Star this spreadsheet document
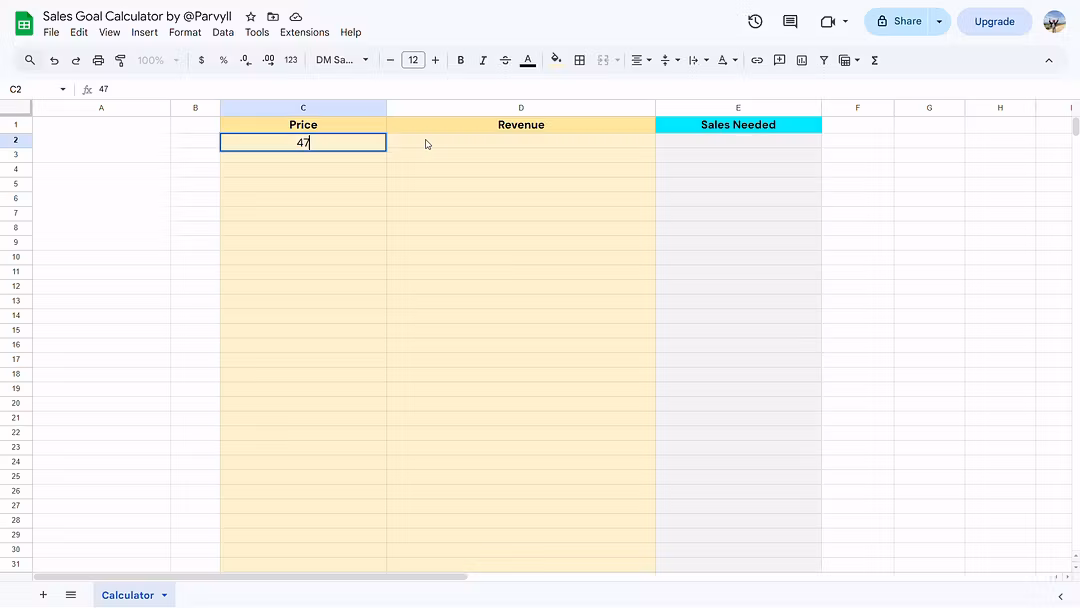 coord(251,17)
